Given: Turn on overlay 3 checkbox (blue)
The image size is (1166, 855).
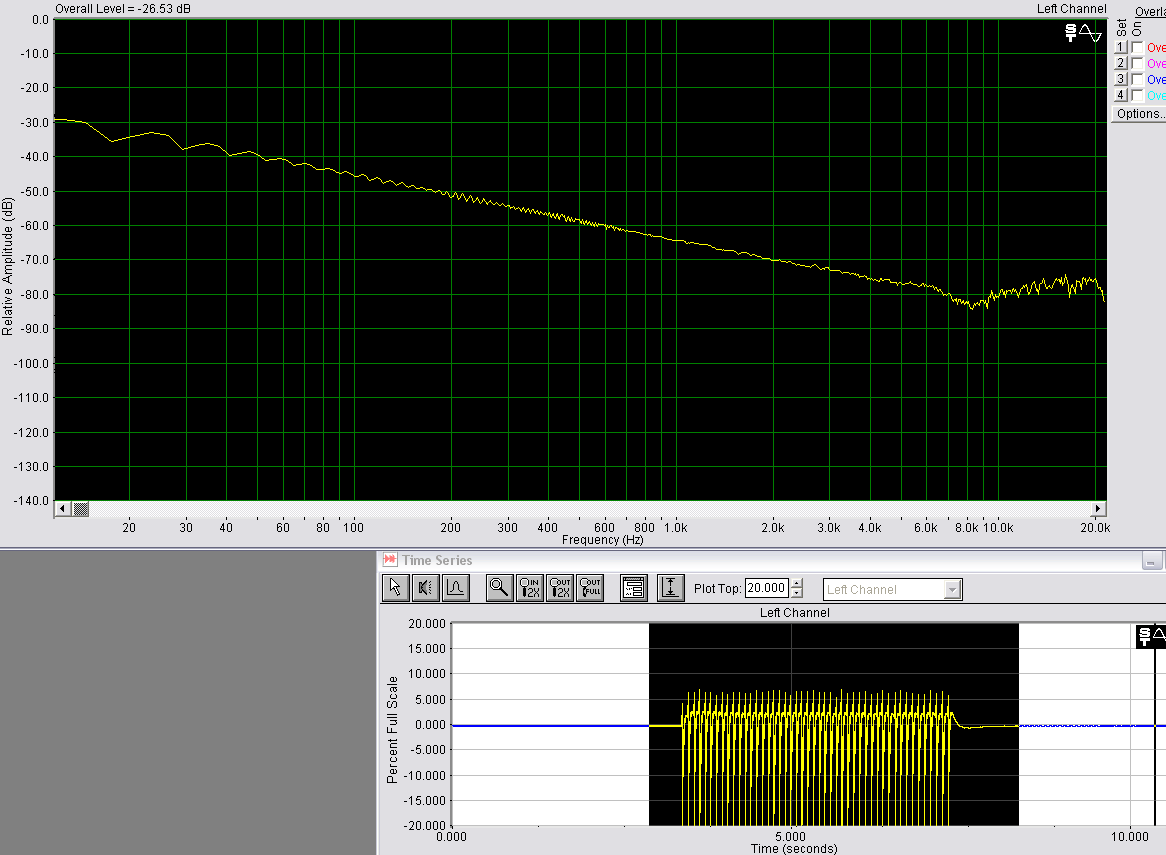Looking at the screenshot, I should pyautogui.click(x=1137, y=79).
